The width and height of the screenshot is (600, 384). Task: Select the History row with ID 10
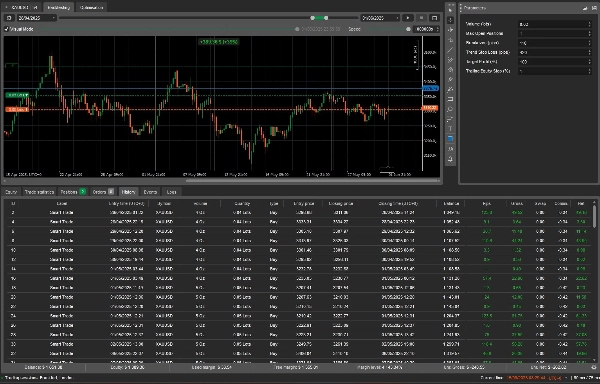pyautogui.click(x=298, y=250)
